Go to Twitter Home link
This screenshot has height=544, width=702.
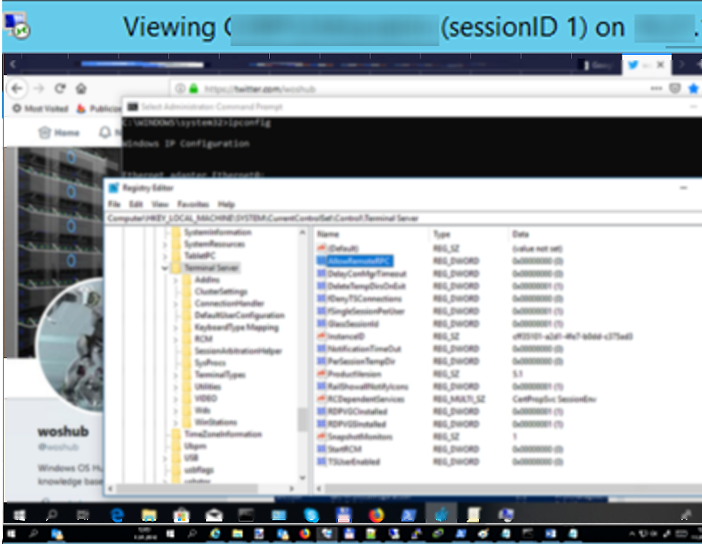point(59,133)
